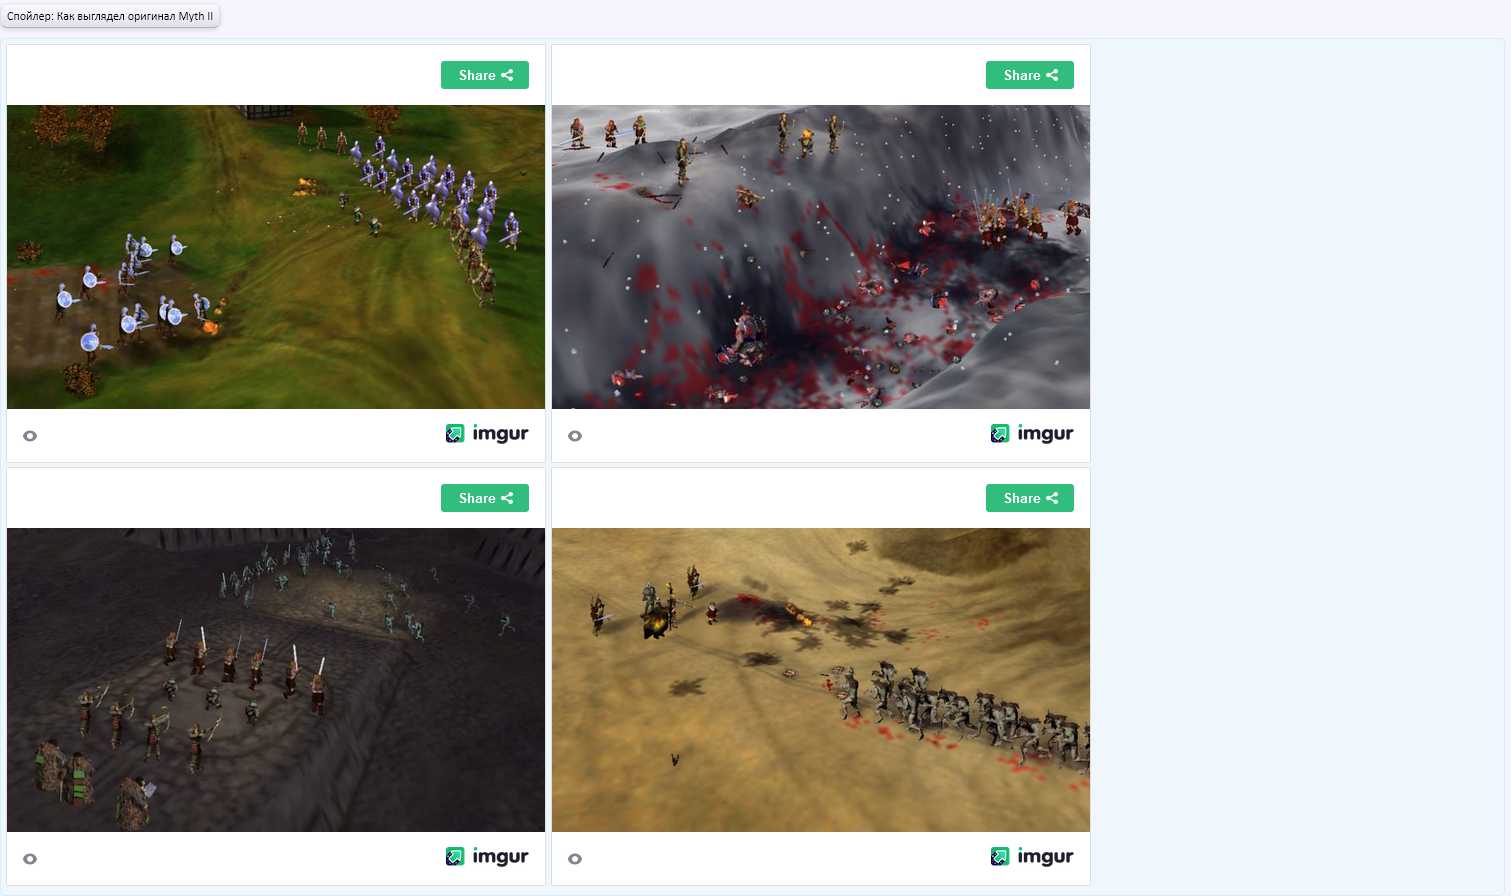Click green imgur arrow icon below snowy battle image
Screen dimensions: 1511x896
point(1000,433)
